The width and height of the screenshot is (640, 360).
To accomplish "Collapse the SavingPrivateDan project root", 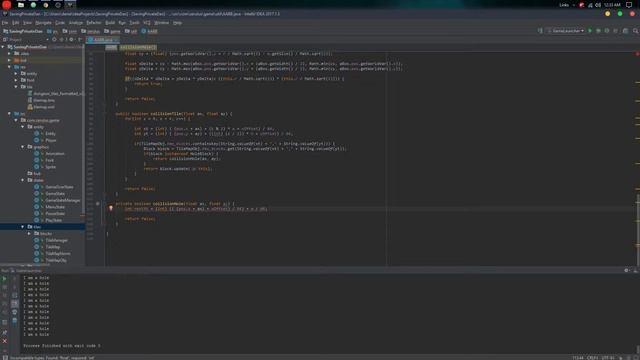I will pyautogui.click(x=3, y=47).
